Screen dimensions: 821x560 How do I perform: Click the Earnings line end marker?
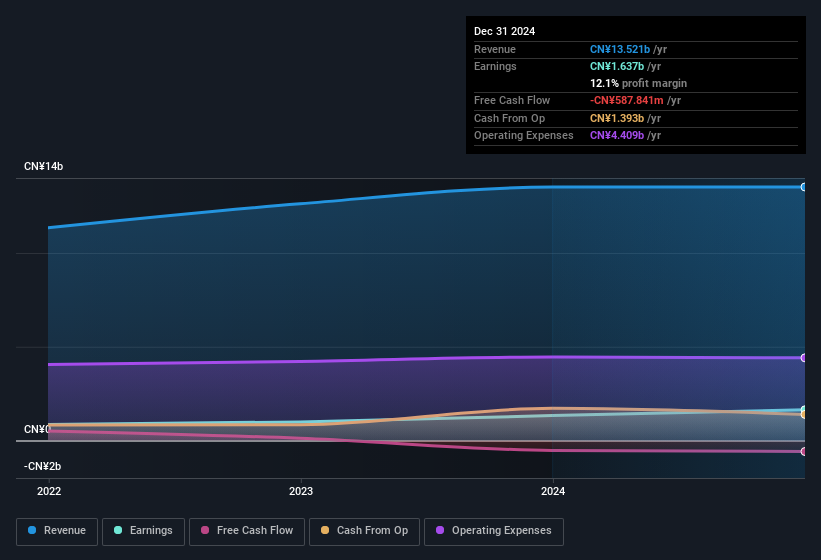804,409
